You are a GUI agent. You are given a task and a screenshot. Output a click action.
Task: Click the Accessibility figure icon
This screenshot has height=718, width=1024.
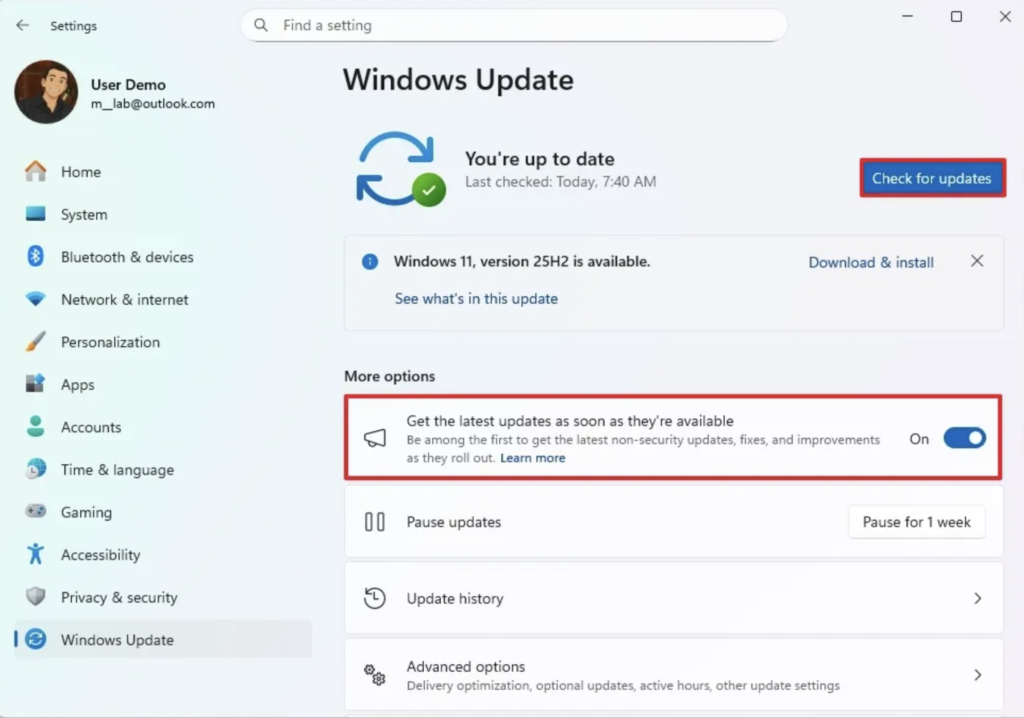pos(36,554)
